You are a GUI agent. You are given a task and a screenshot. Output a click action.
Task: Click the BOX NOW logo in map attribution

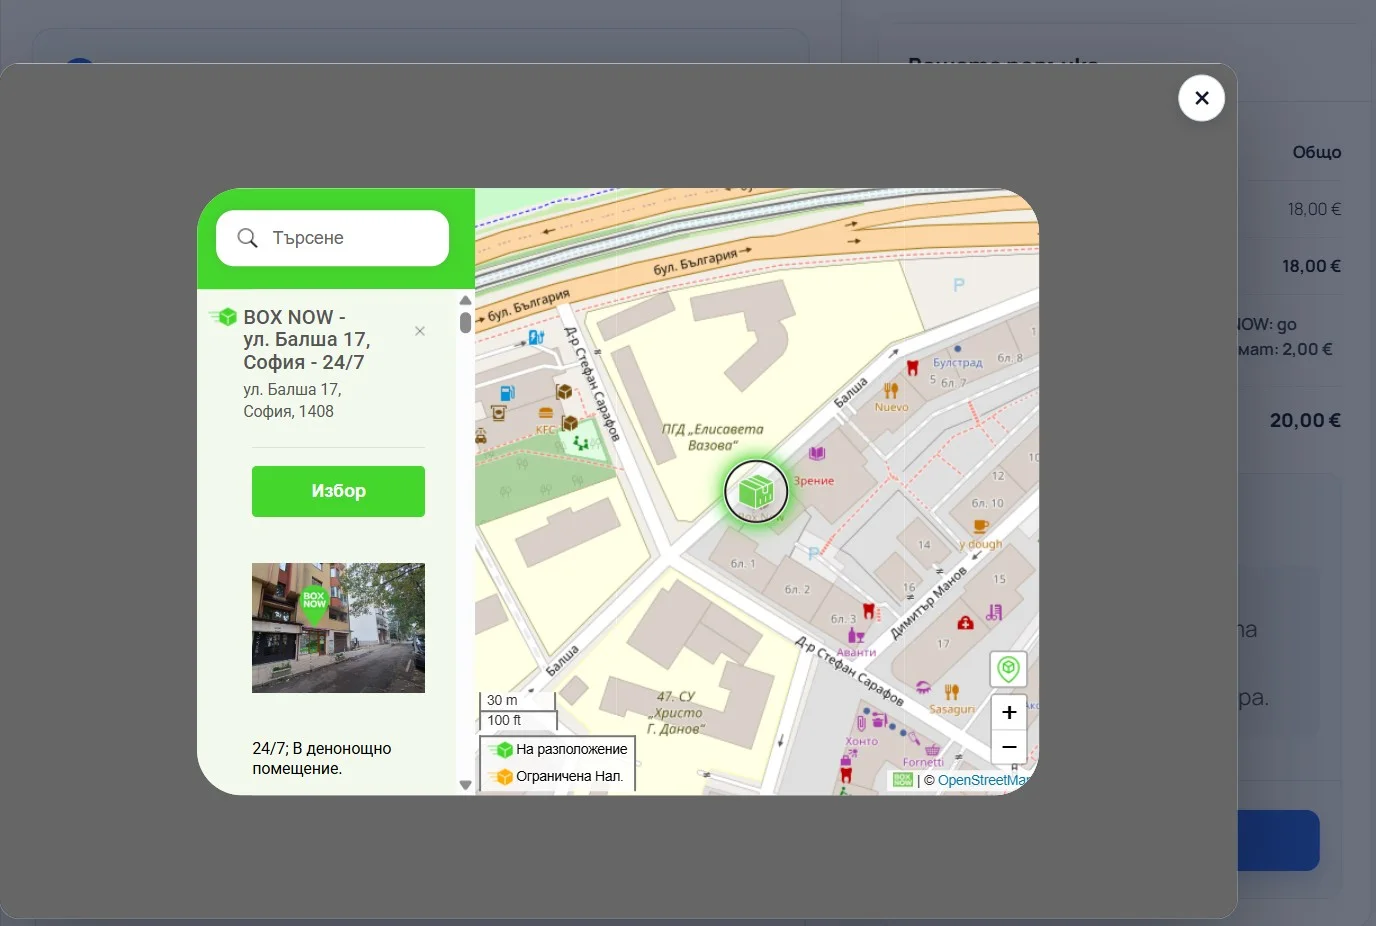click(x=903, y=780)
